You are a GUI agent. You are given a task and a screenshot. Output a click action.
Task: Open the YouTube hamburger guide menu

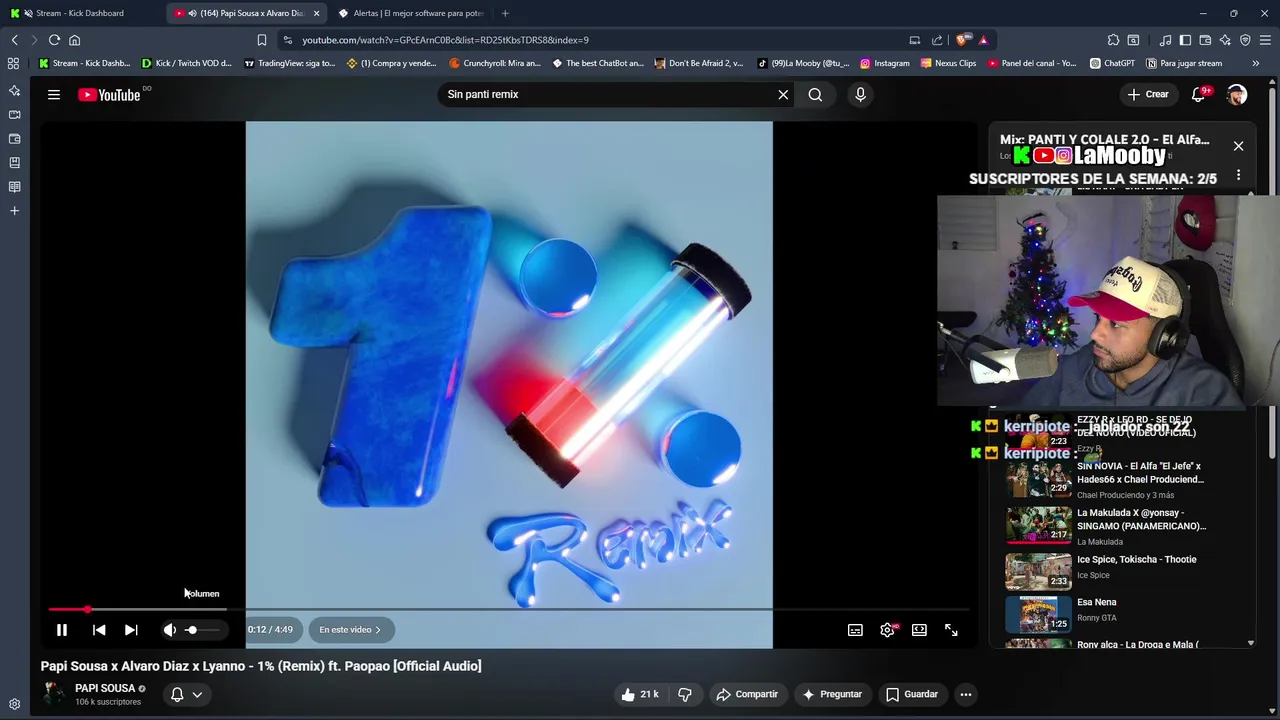click(x=54, y=94)
